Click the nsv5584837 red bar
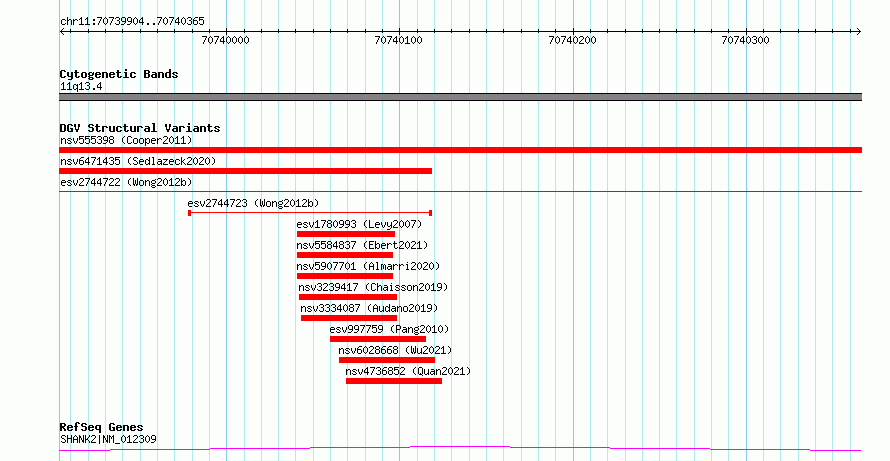This screenshot has height=461, width=890. click(345, 255)
